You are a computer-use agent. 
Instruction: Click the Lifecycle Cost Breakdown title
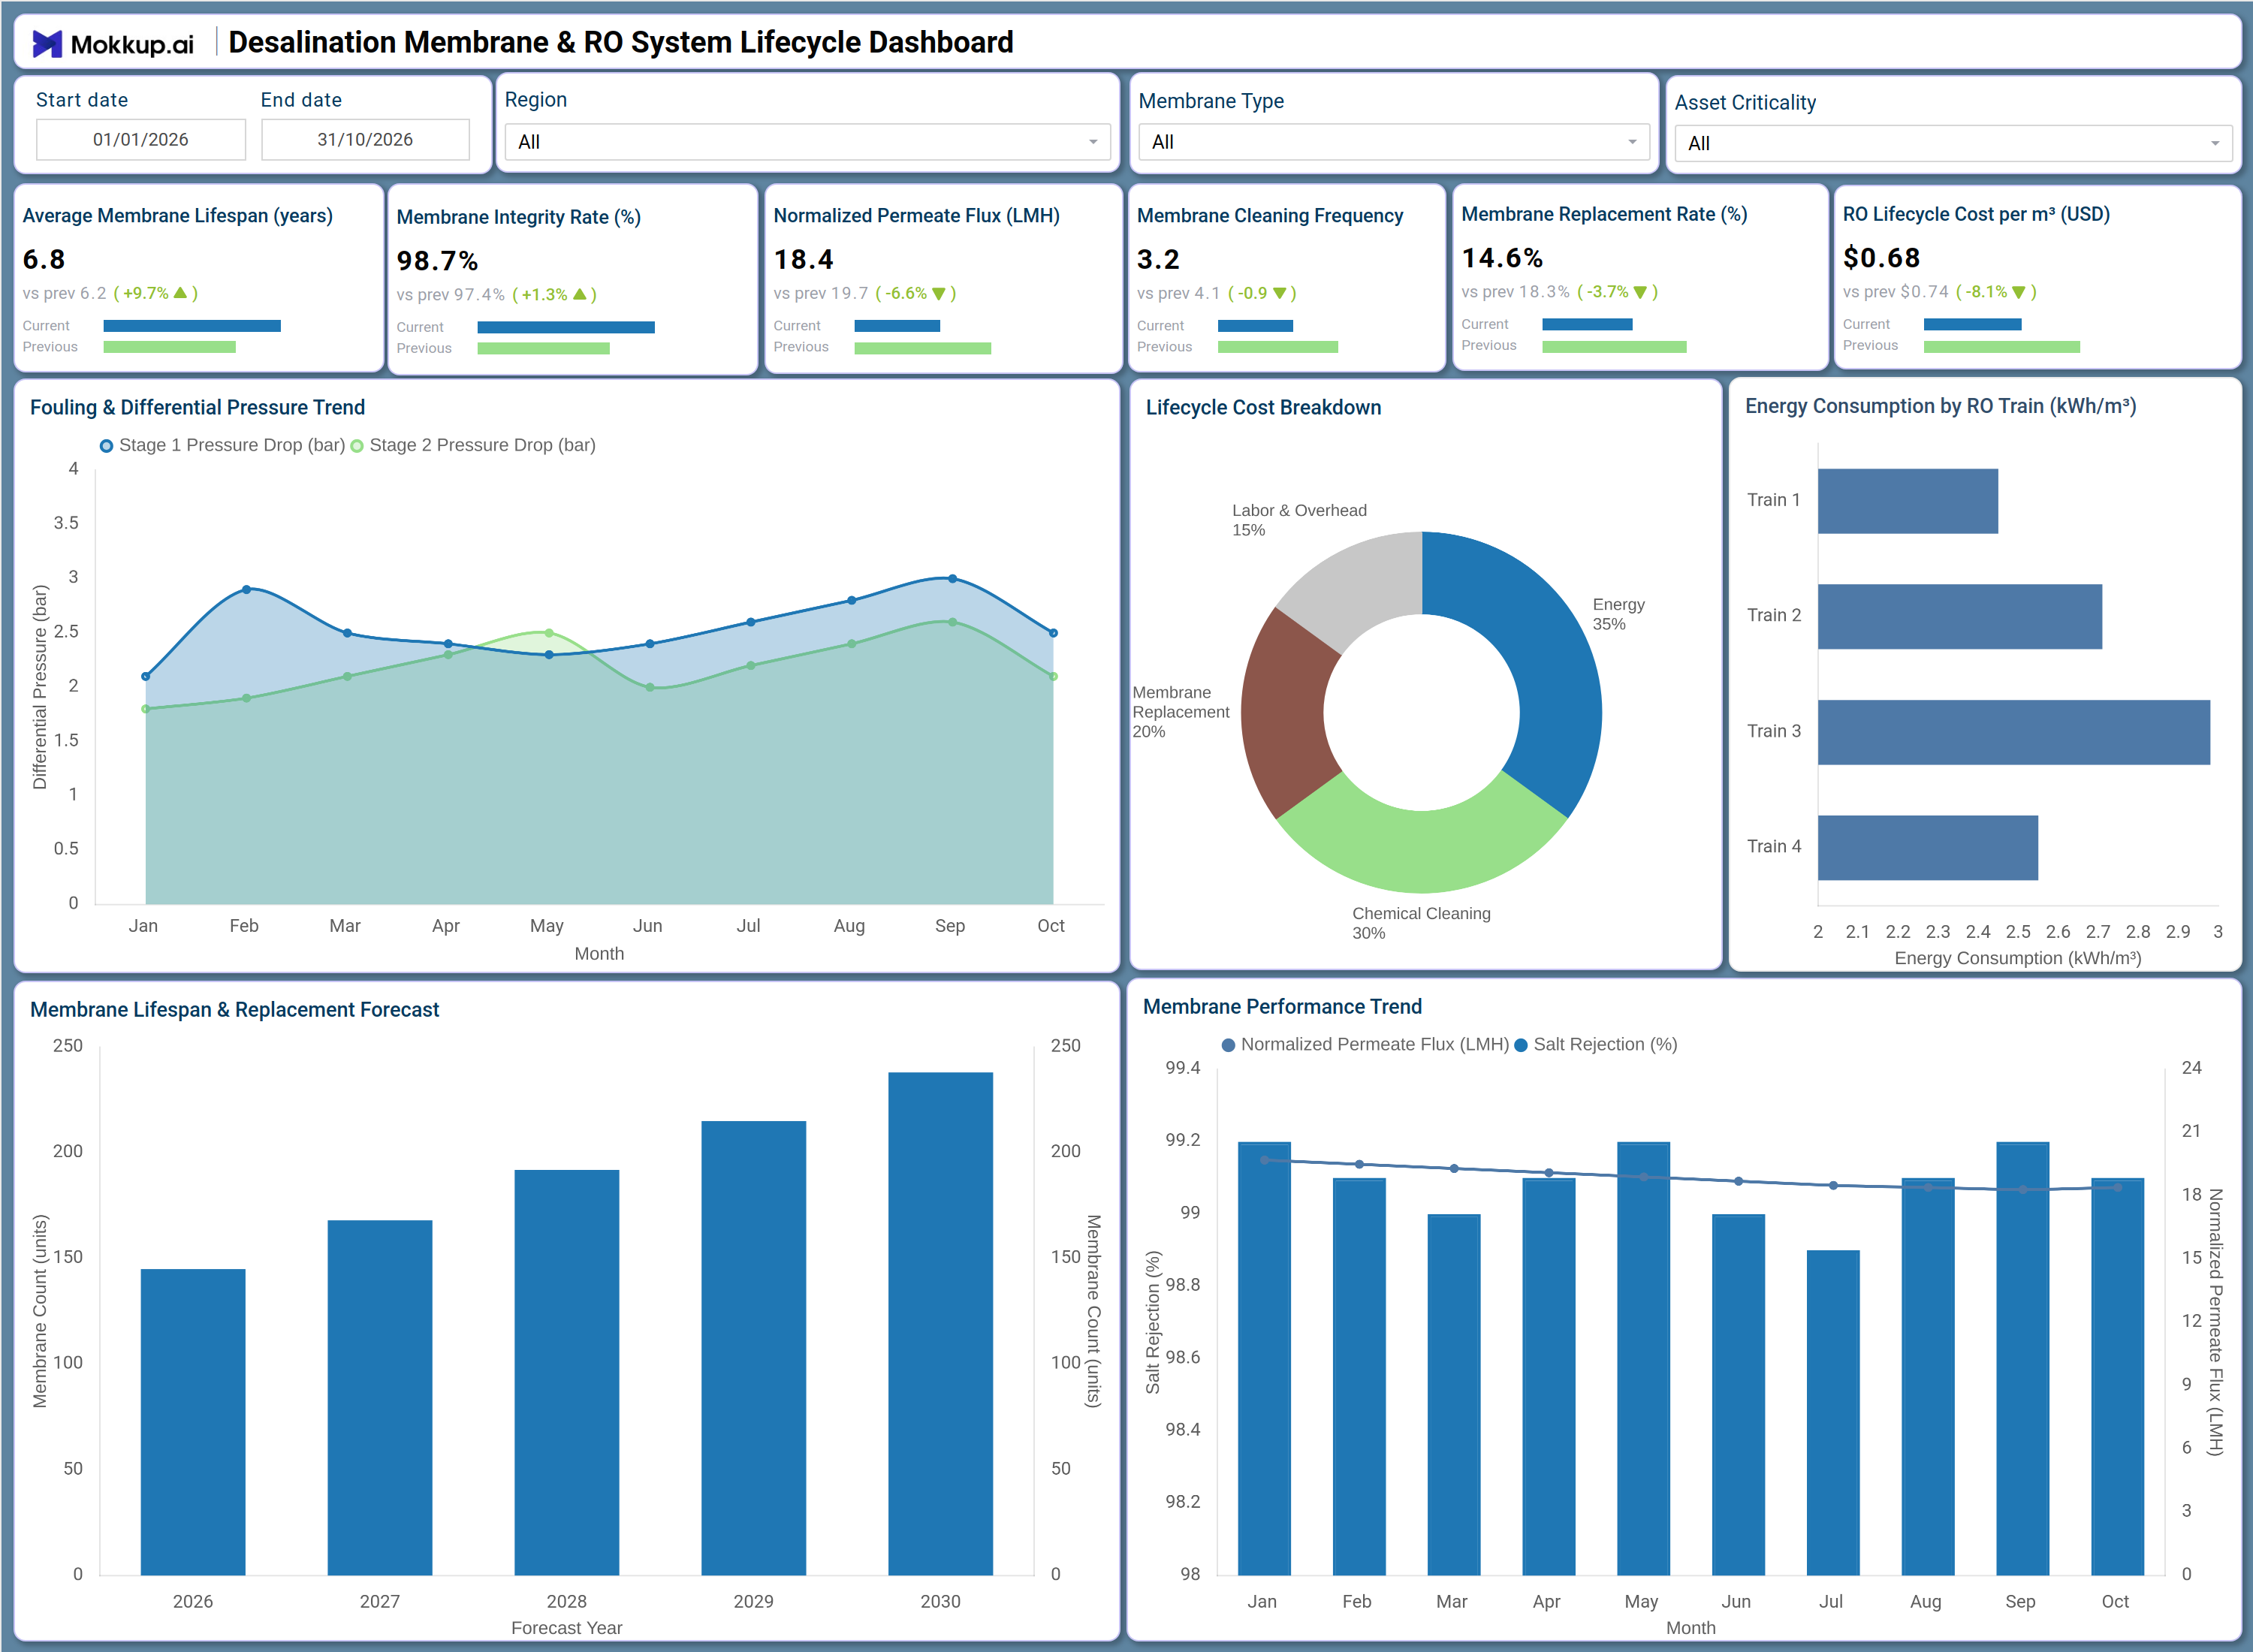coord(1263,408)
